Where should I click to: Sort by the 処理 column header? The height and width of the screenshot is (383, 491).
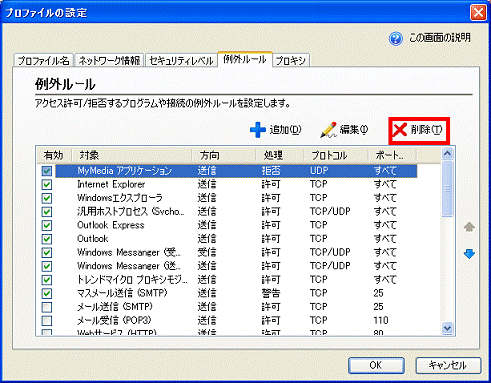(280, 155)
